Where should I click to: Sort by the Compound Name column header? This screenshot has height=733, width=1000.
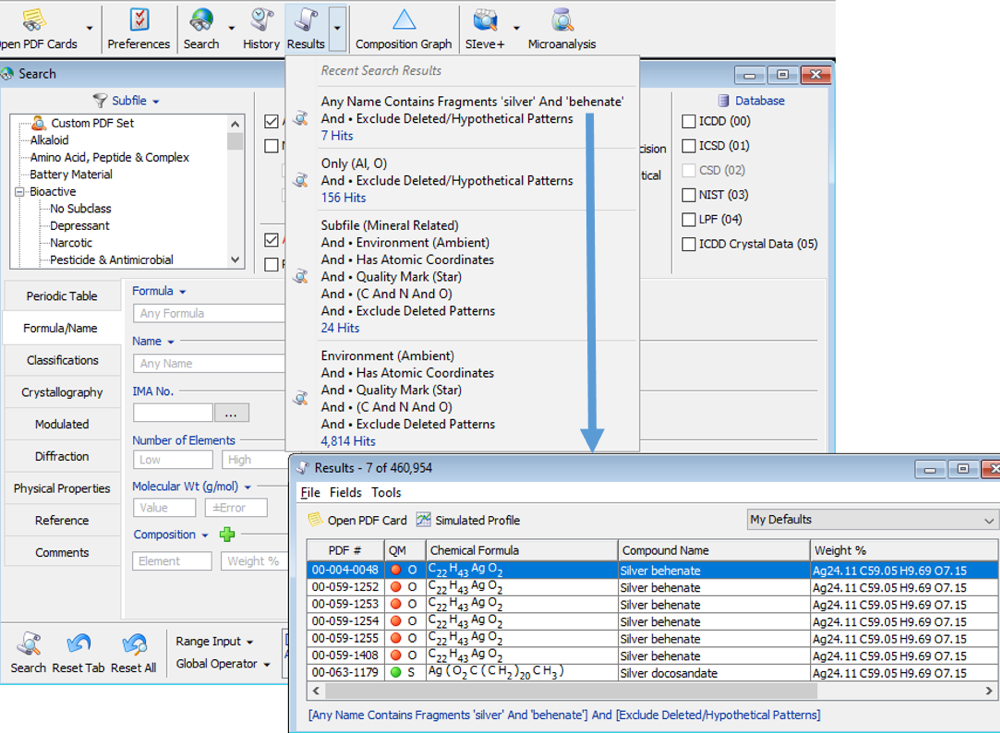click(714, 551)
